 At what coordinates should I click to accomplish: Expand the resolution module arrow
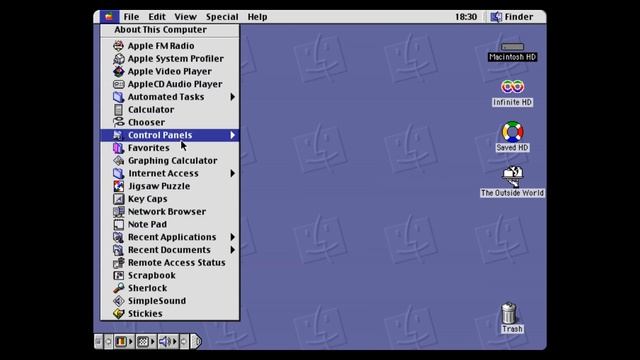pyautogui.click(x=153, y=342)
